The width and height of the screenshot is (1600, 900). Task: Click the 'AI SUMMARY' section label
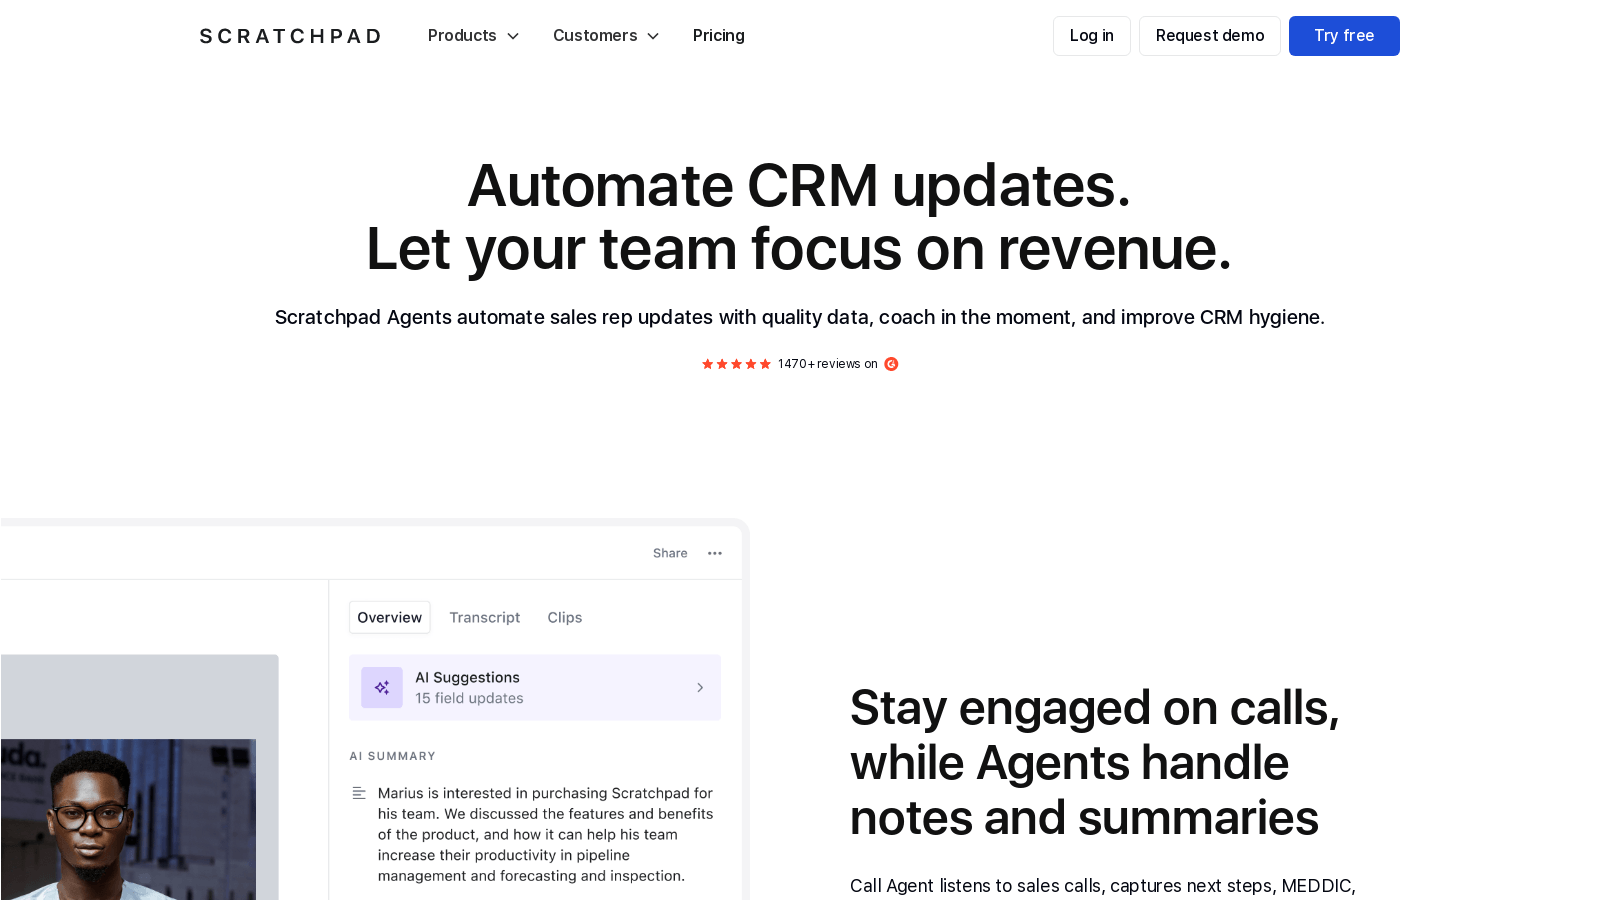(392, 756)
